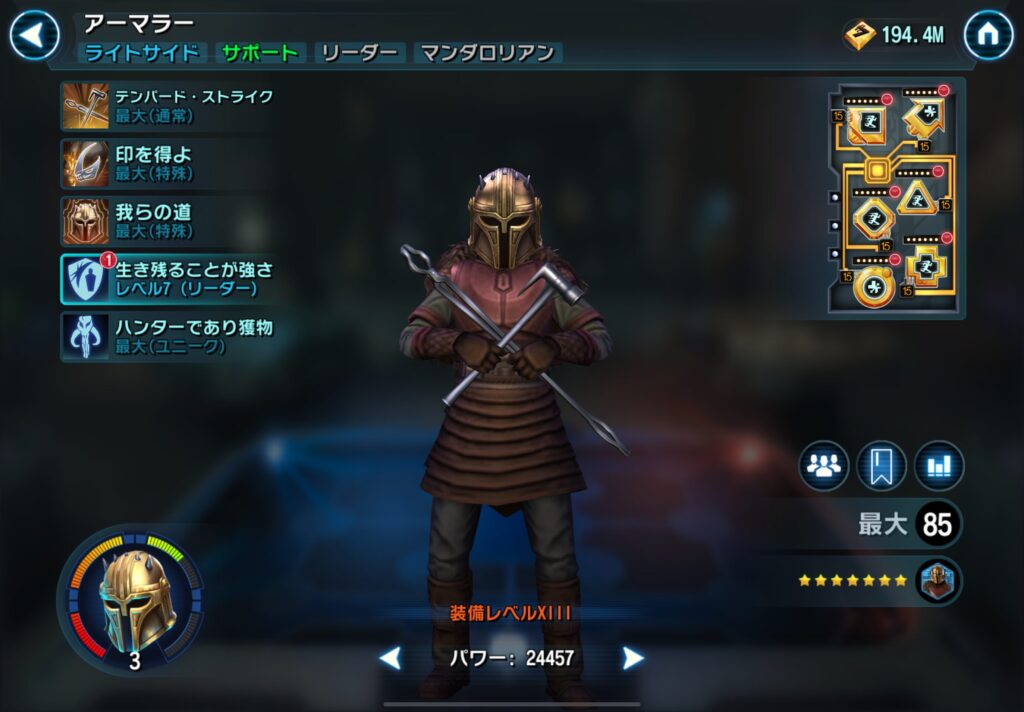Tap the 194.4M credits counter
The width and height of the screenshot is (1024, 712).
tap(893, 35)
